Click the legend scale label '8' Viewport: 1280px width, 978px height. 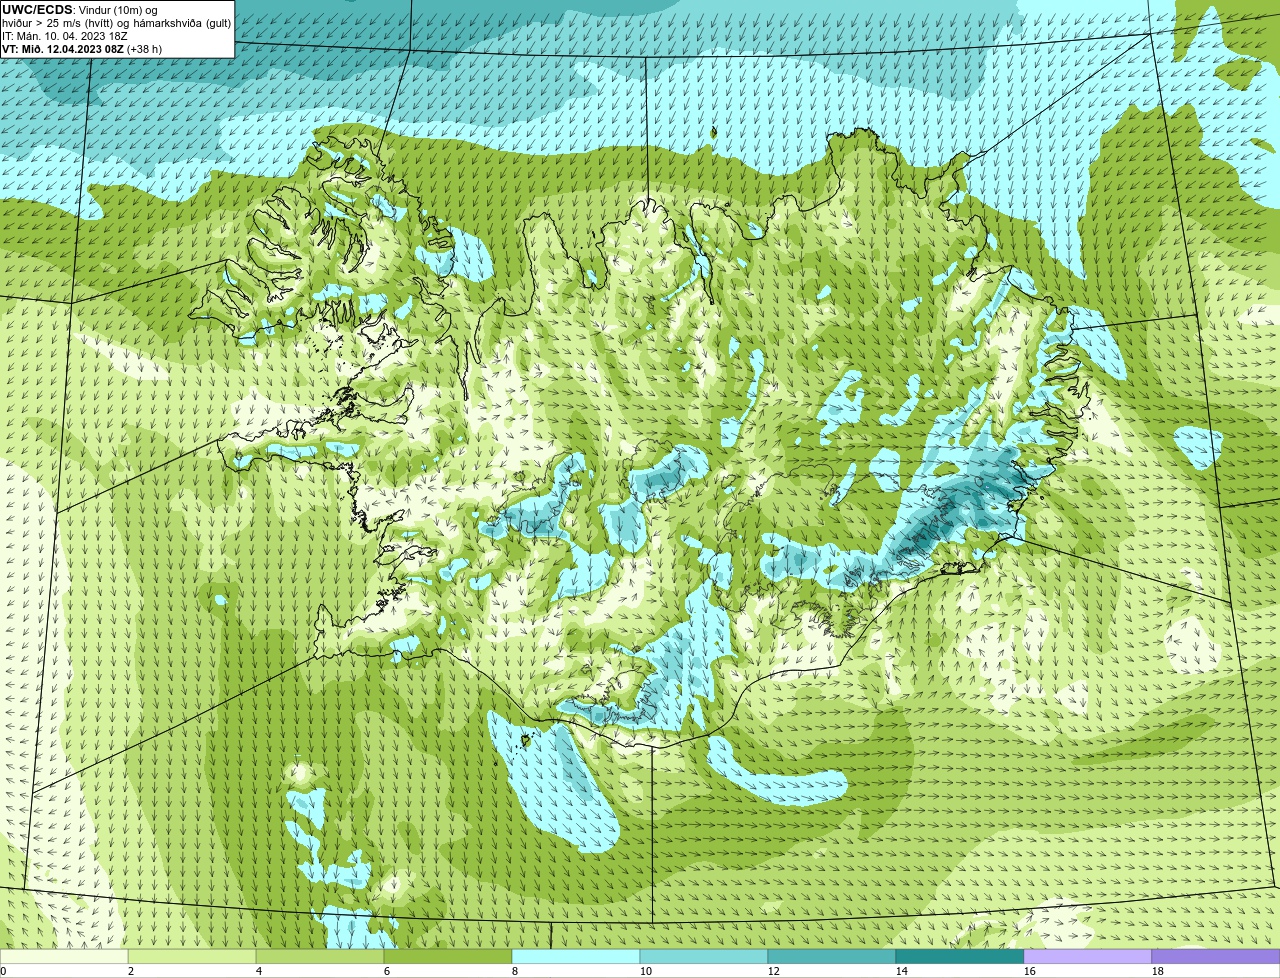(514, 971)
